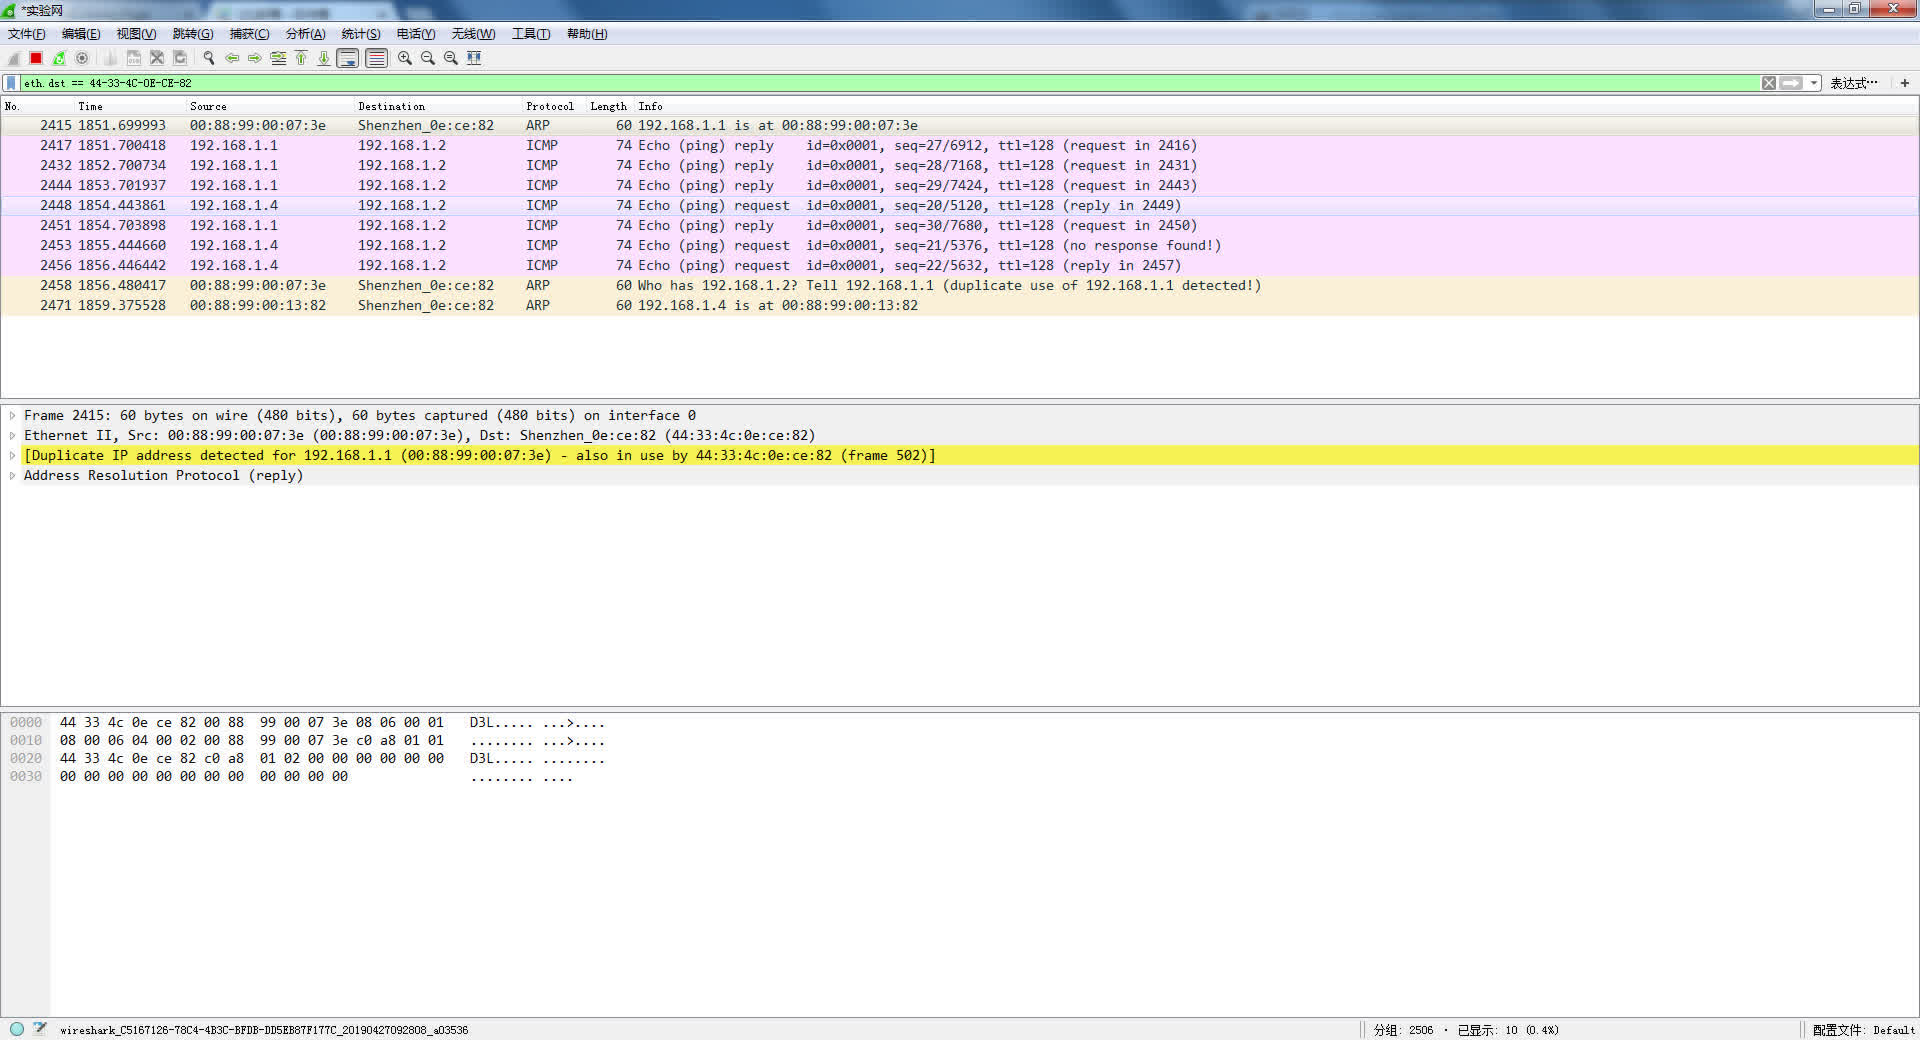This screenshot has height=1040, width=1920.
Task: Expand Address Resolution Protocol details
Action: coord(12,476)
